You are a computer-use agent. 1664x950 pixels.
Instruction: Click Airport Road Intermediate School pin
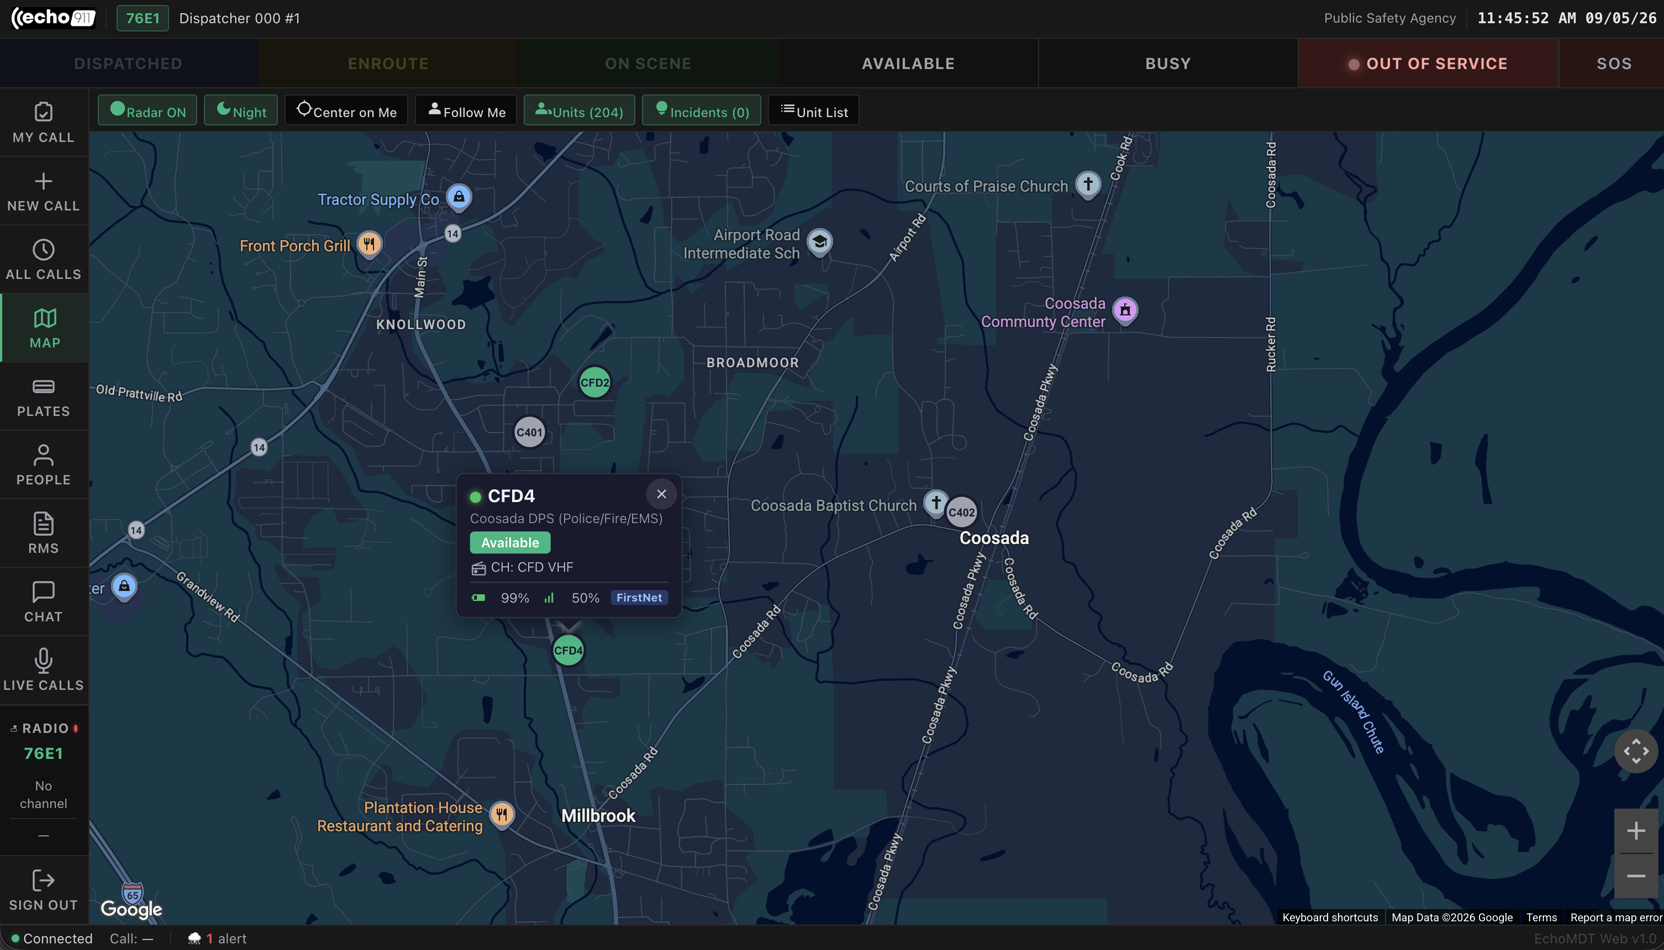(819, 242)
